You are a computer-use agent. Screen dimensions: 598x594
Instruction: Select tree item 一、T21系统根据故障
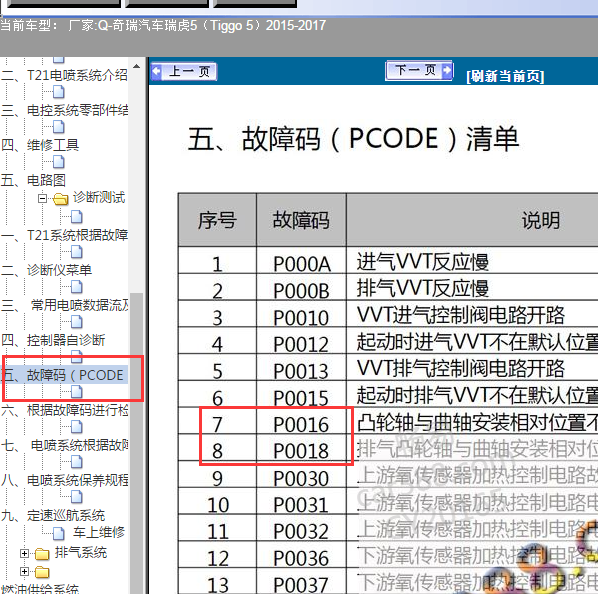(64, 235)
